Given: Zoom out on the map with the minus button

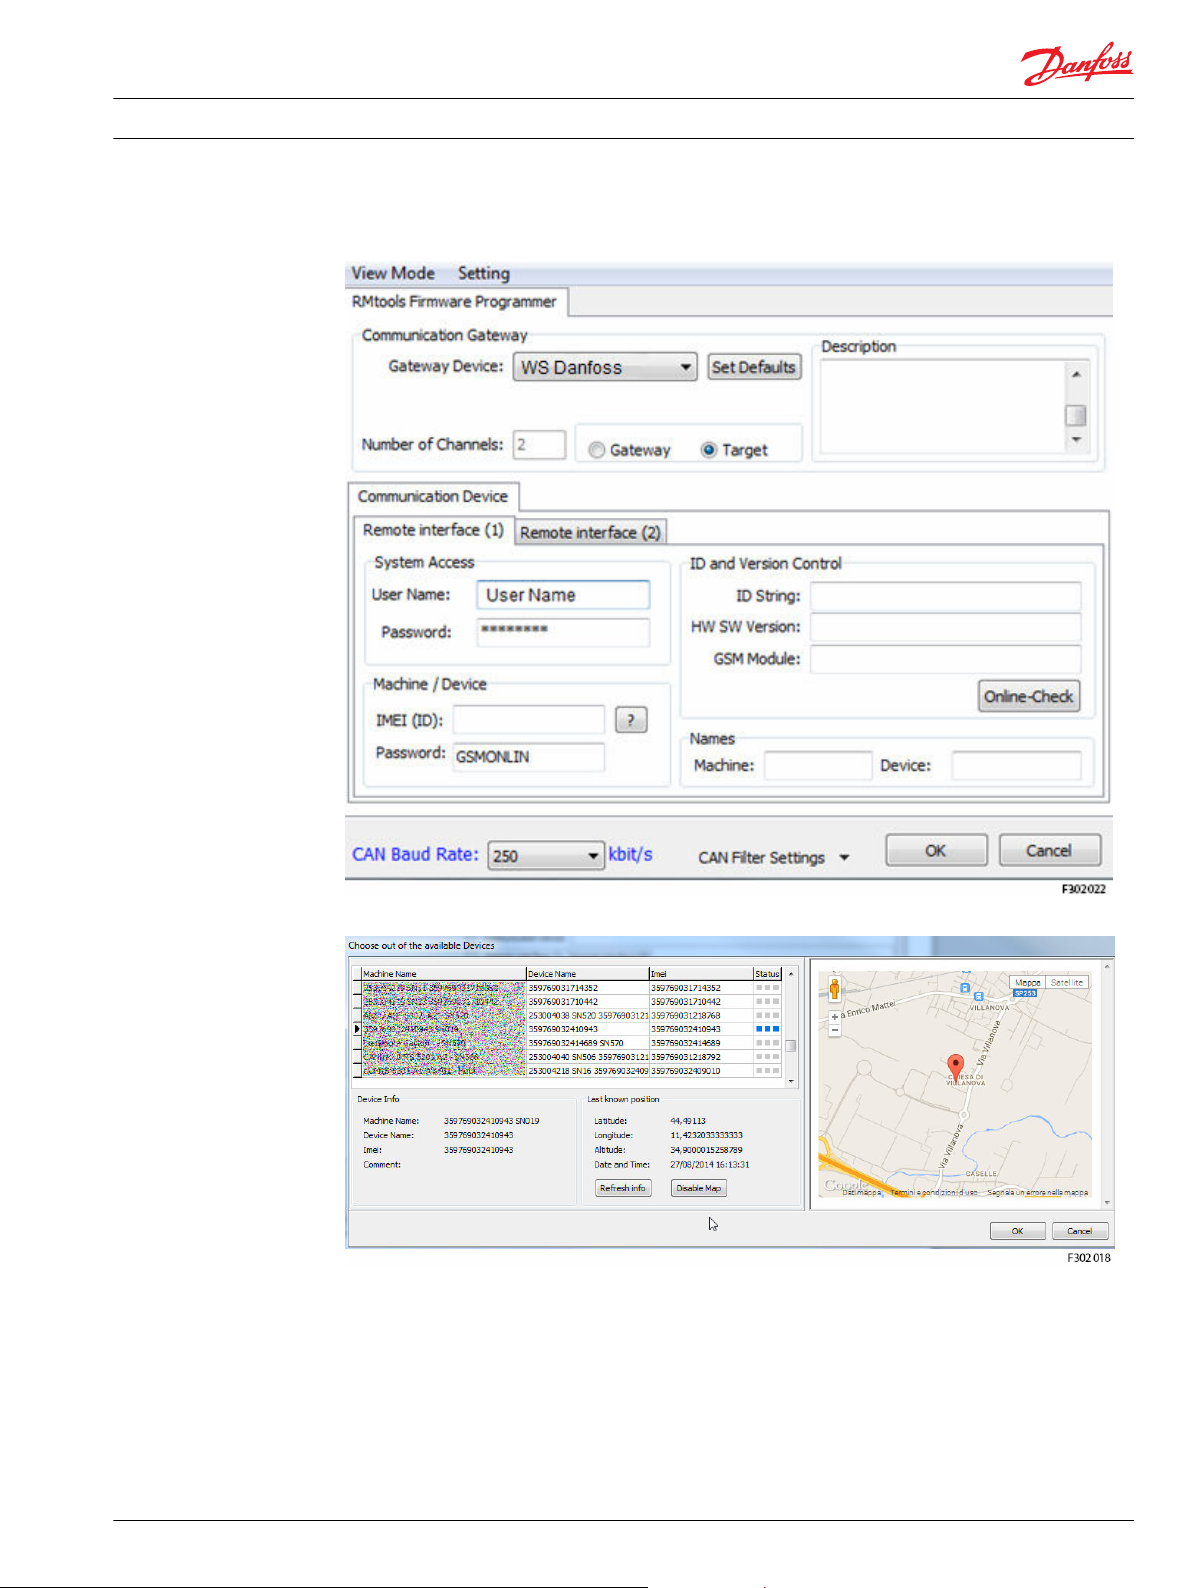Looking at the screenshot, I should 835,1029.
